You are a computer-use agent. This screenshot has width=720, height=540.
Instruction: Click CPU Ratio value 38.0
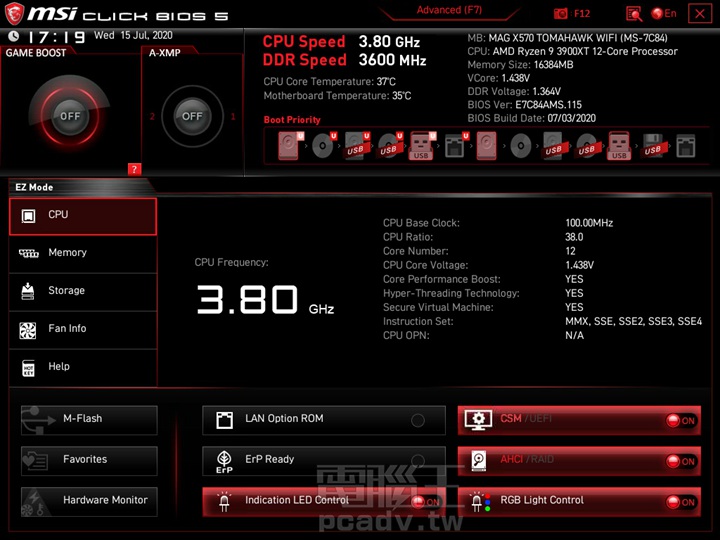574,237
